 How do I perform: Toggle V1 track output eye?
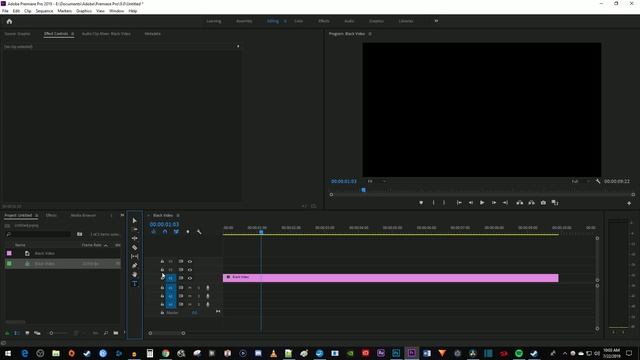click(190, 278)
